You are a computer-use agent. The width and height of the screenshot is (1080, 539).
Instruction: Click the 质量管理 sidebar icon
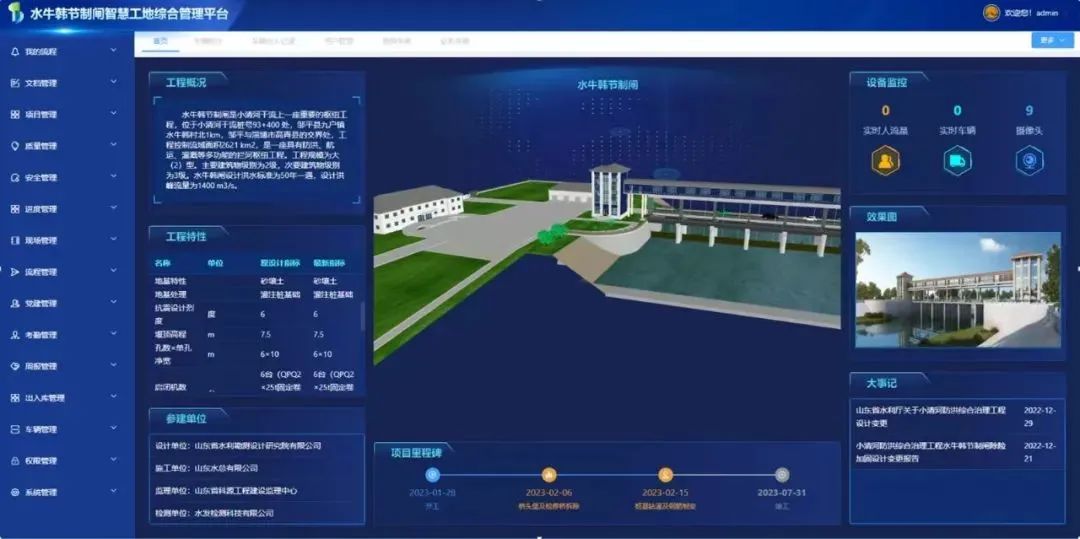15,146
